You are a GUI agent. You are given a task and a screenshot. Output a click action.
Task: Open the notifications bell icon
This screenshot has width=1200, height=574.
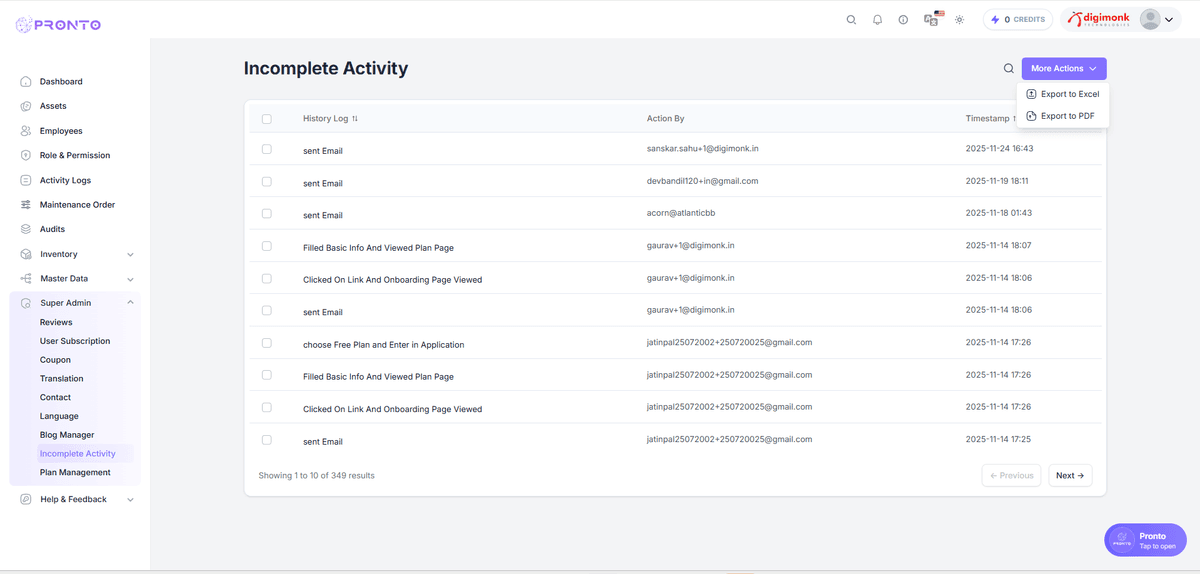(x=877, y=20)
